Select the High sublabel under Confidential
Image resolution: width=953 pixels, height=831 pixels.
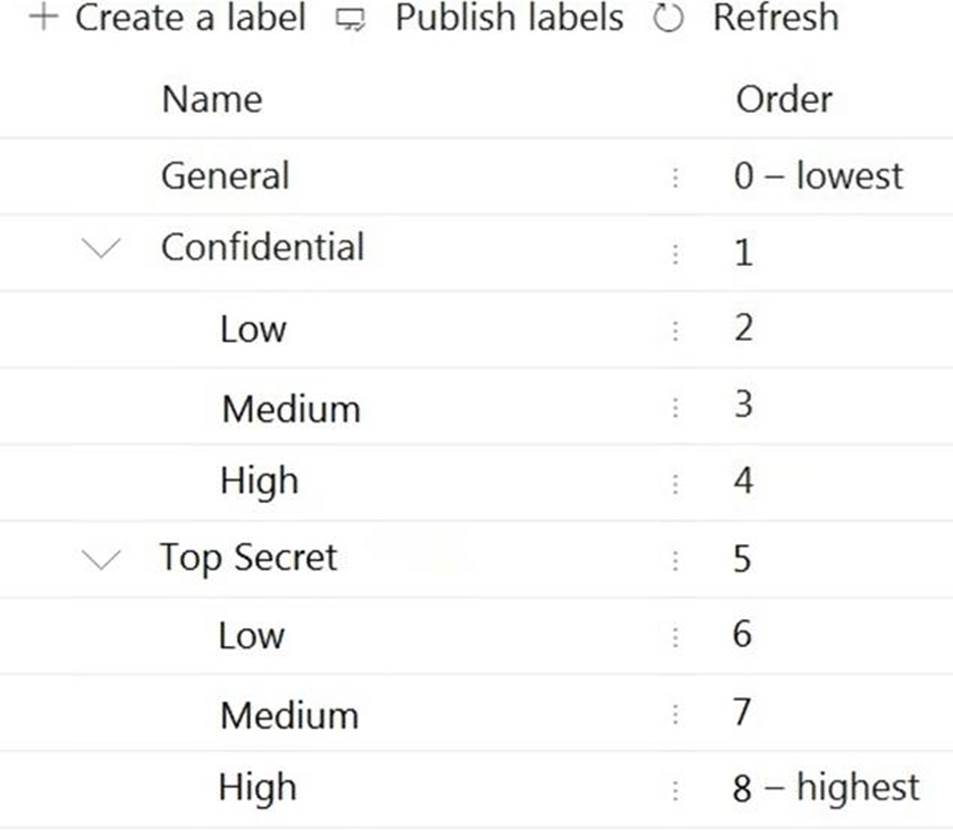[x=259, y=482]
